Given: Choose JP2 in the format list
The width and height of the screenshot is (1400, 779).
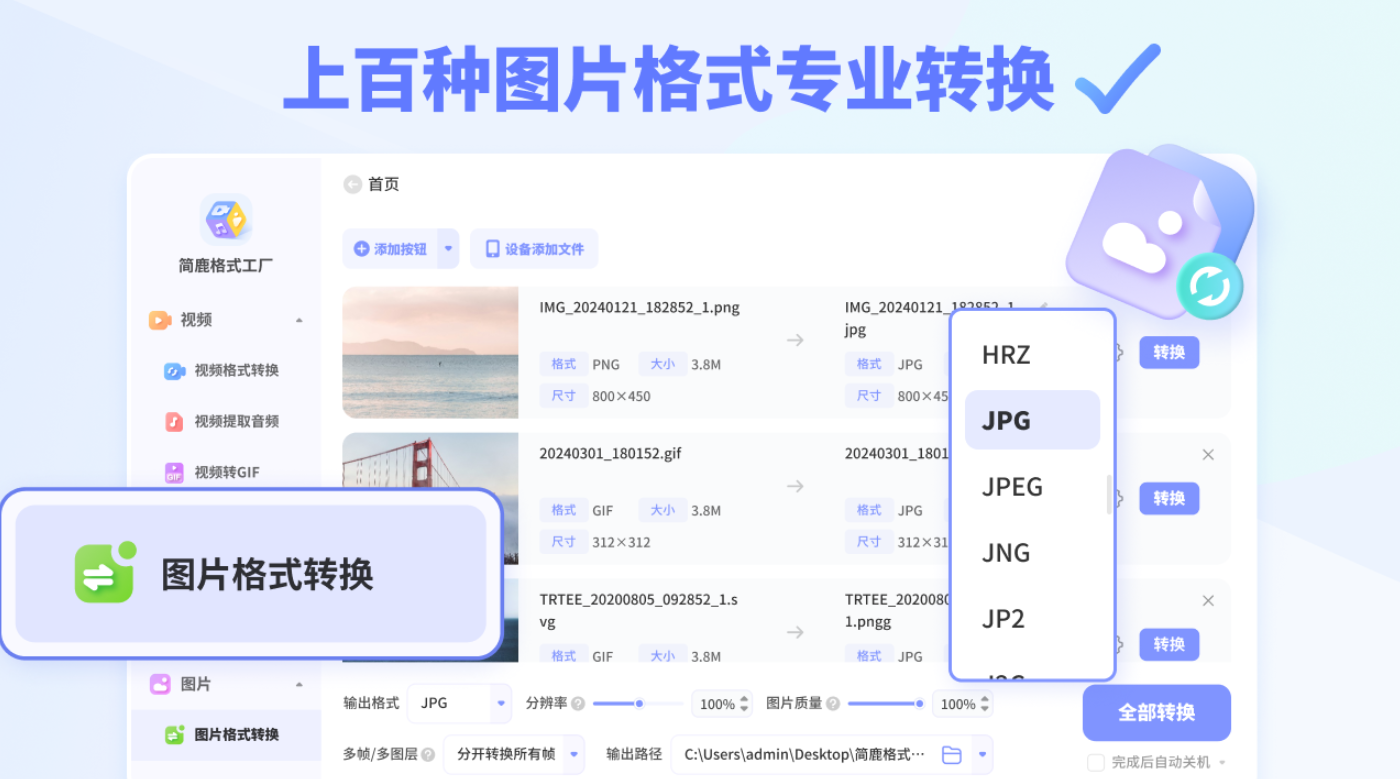Looking at the screenshot, I should pyautogui.click(x=1032, y=618).
